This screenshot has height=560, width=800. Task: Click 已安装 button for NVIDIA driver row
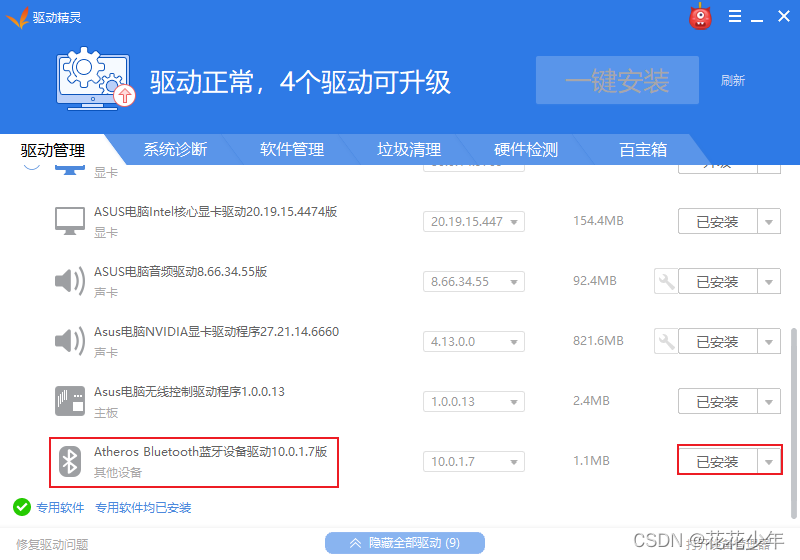(718, 342)
